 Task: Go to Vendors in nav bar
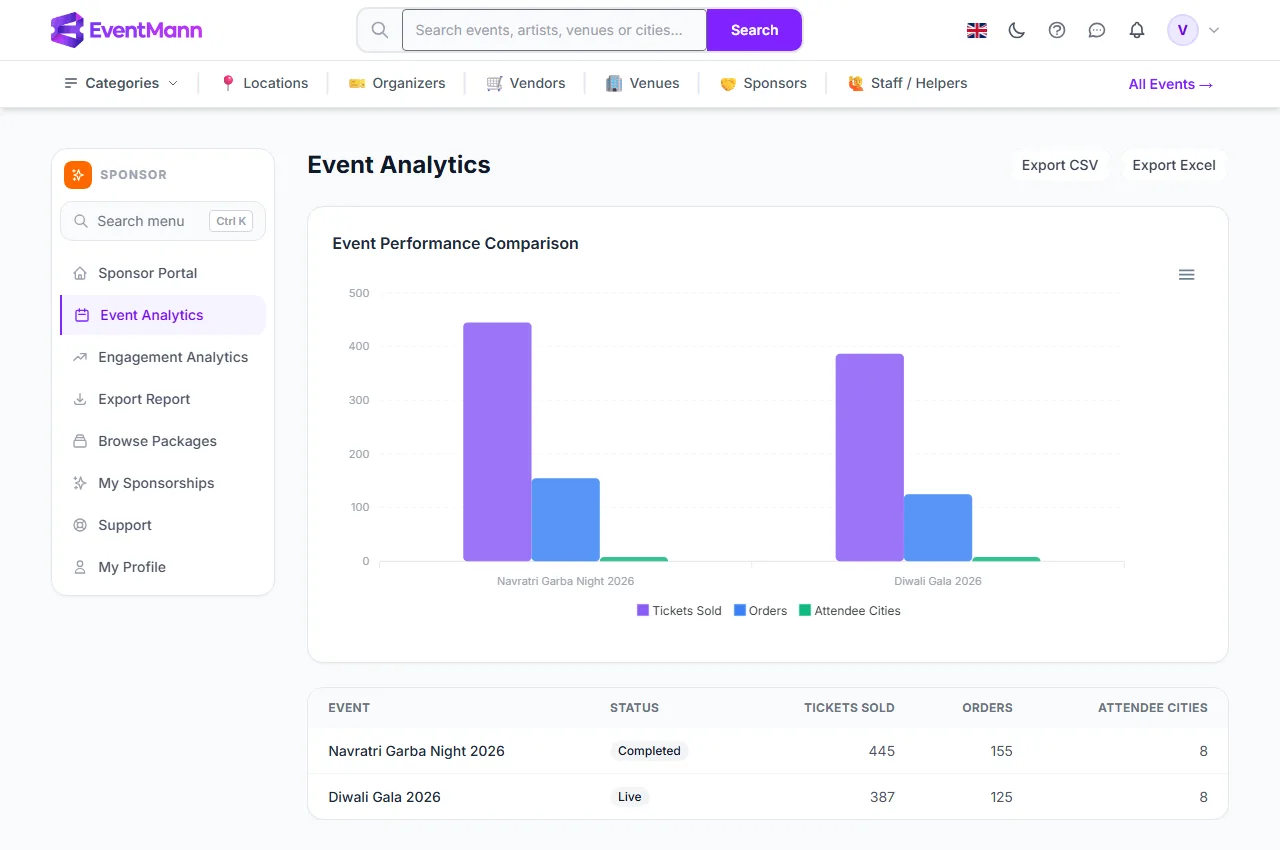tap(526, 83)
